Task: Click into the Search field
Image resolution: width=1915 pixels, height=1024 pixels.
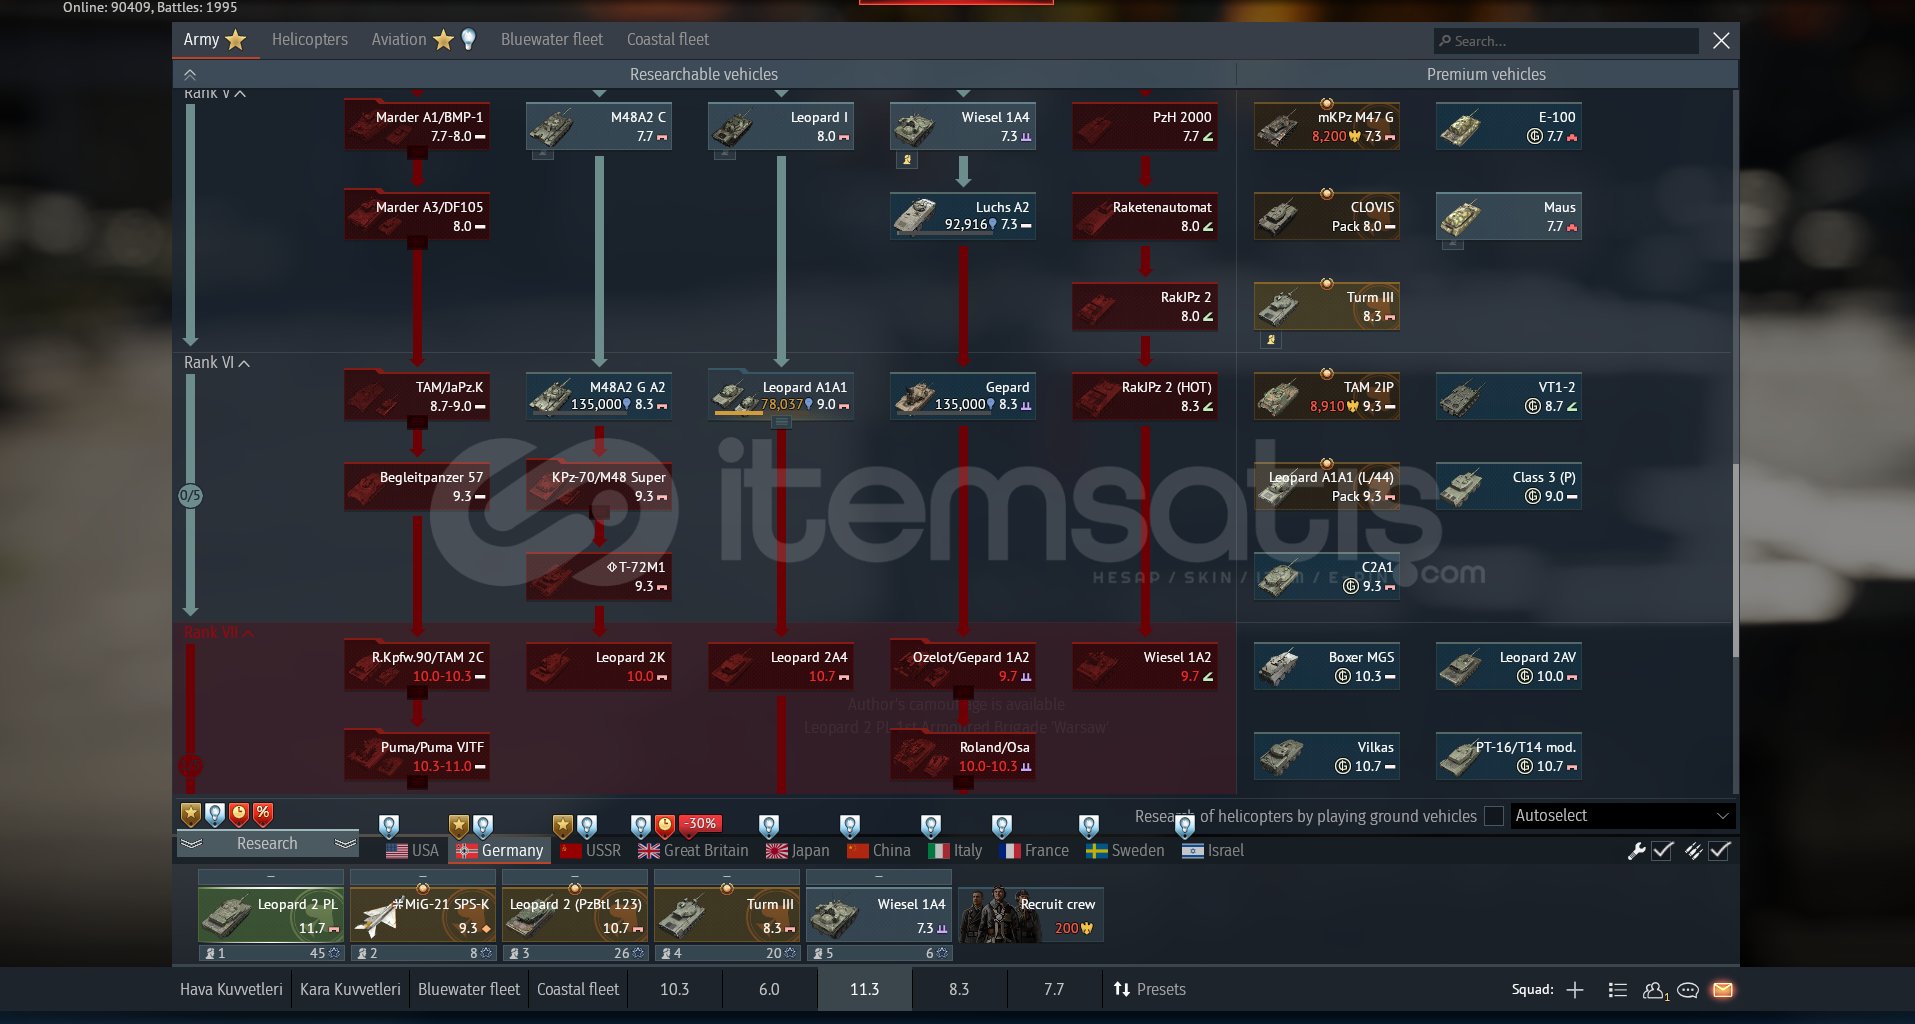Action: pyautogui.click(x=1566, y=41)
